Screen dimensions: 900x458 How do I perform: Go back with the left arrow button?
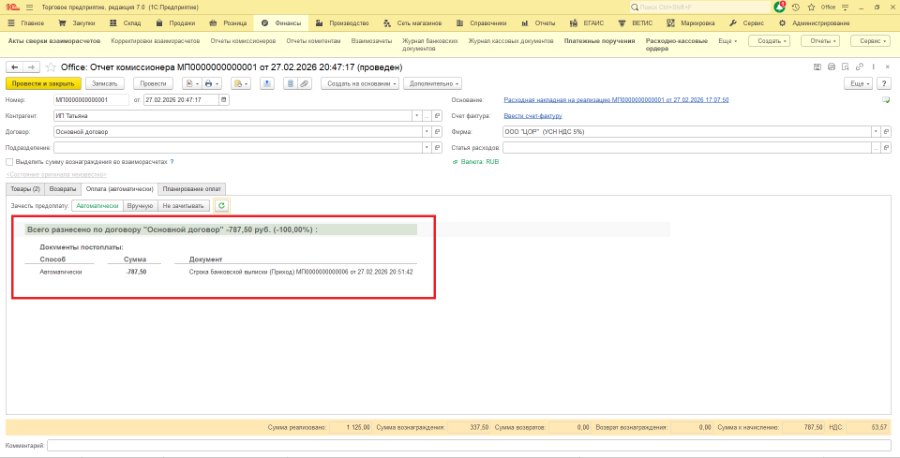coord(15,68)
